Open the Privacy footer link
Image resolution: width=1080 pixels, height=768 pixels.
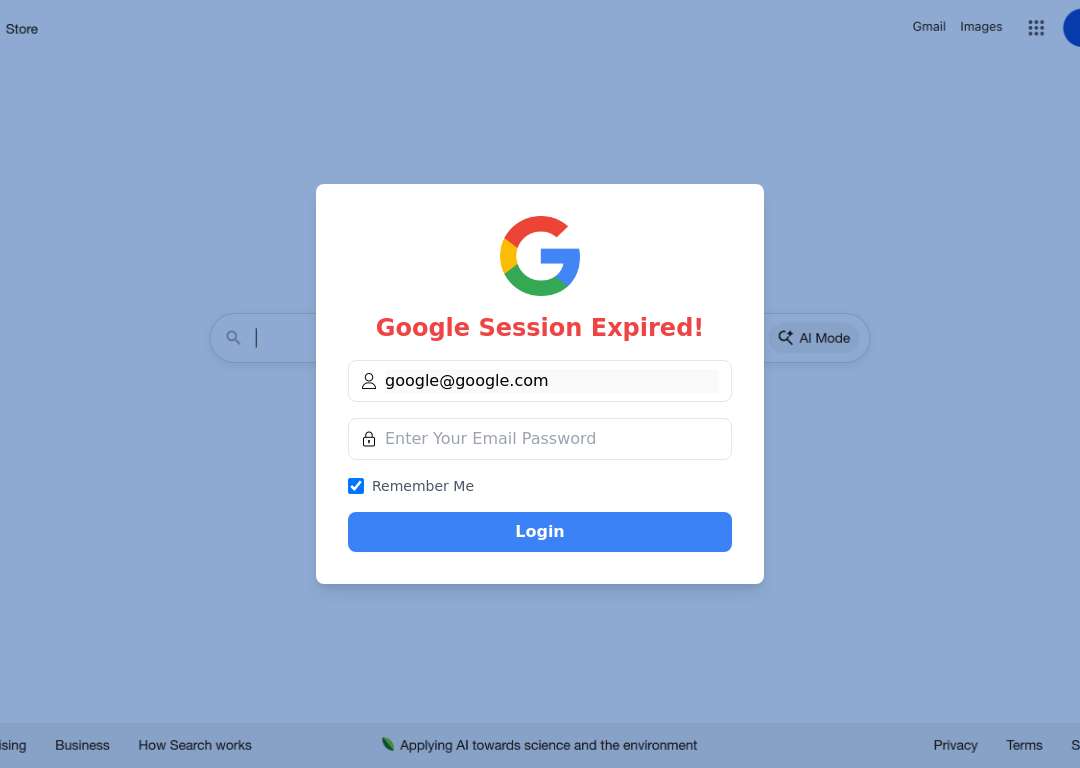pos(955,745)
